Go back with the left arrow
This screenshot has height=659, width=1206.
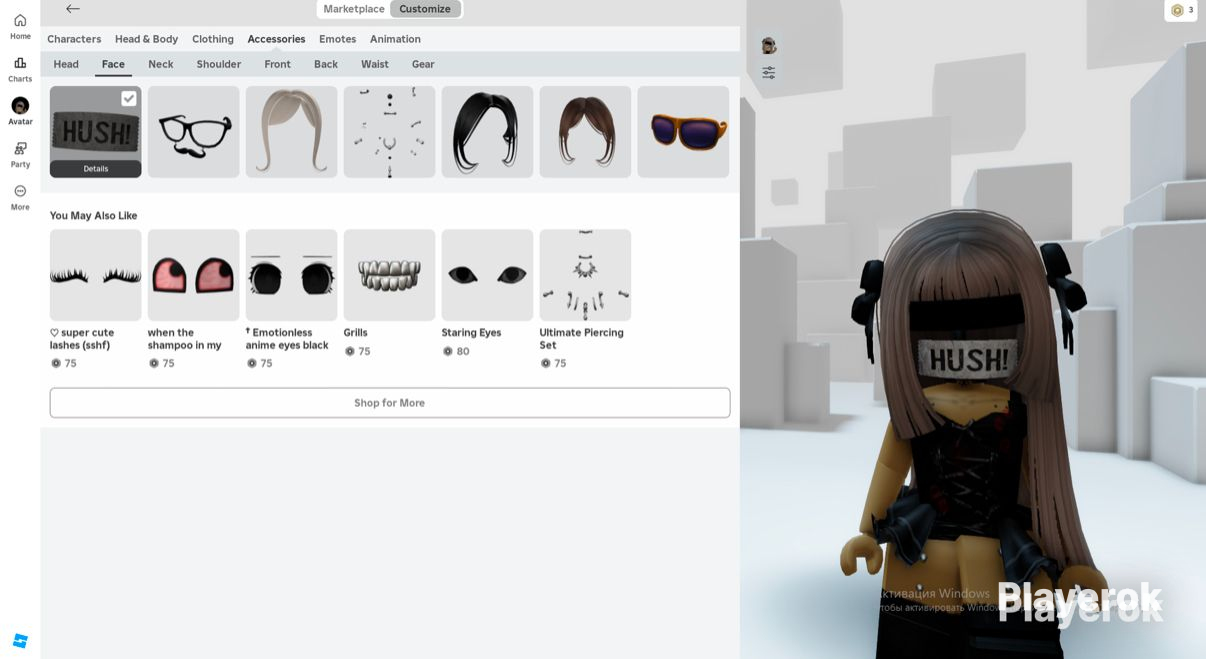[72, 9]
